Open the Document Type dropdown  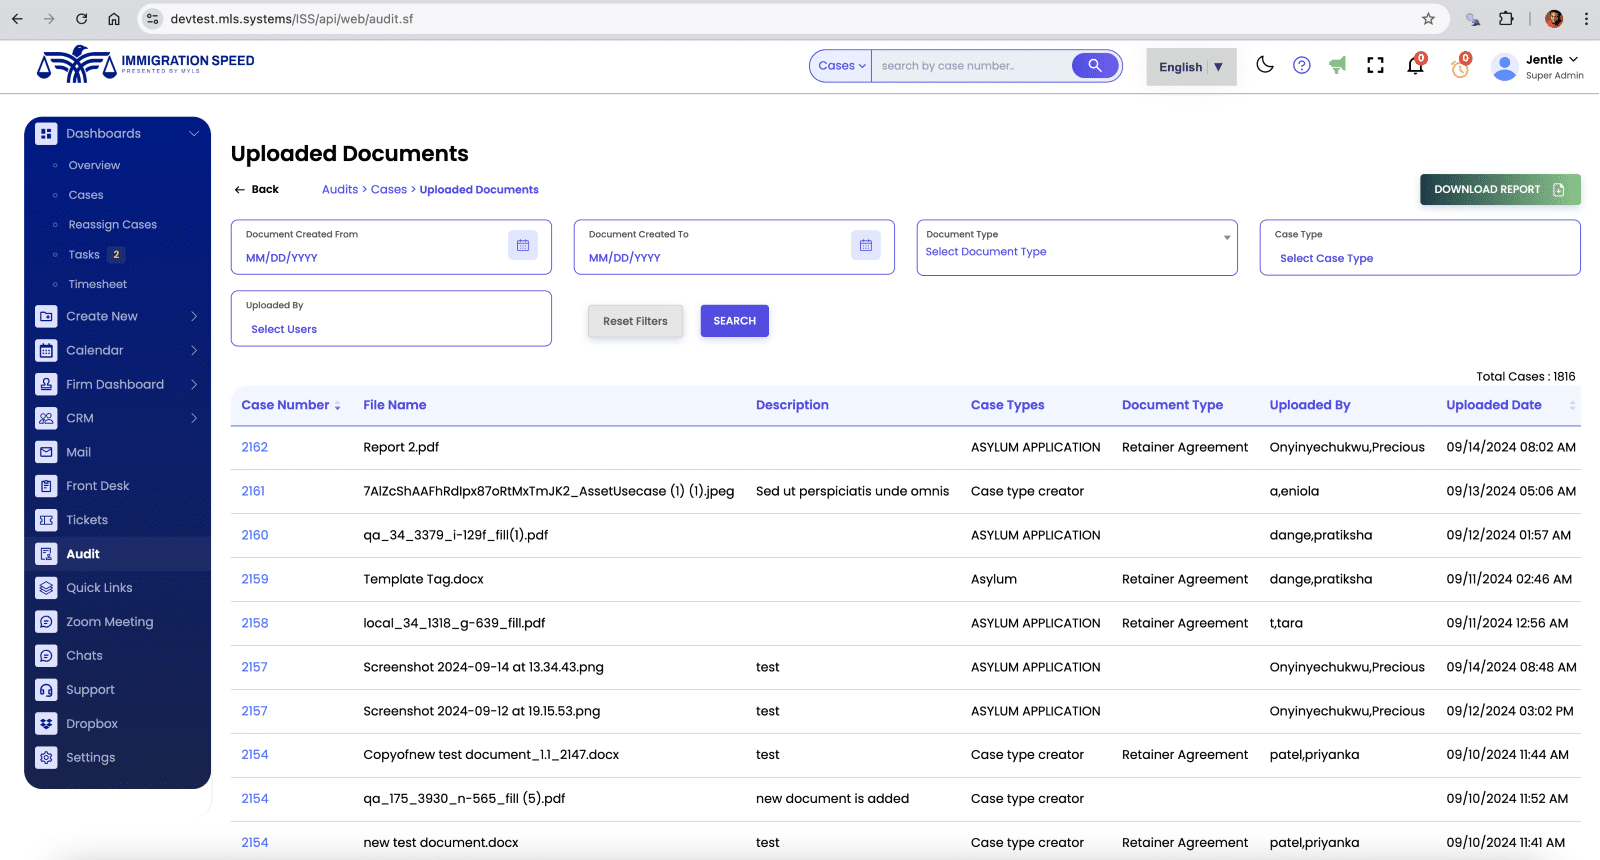click(1076, 247)
